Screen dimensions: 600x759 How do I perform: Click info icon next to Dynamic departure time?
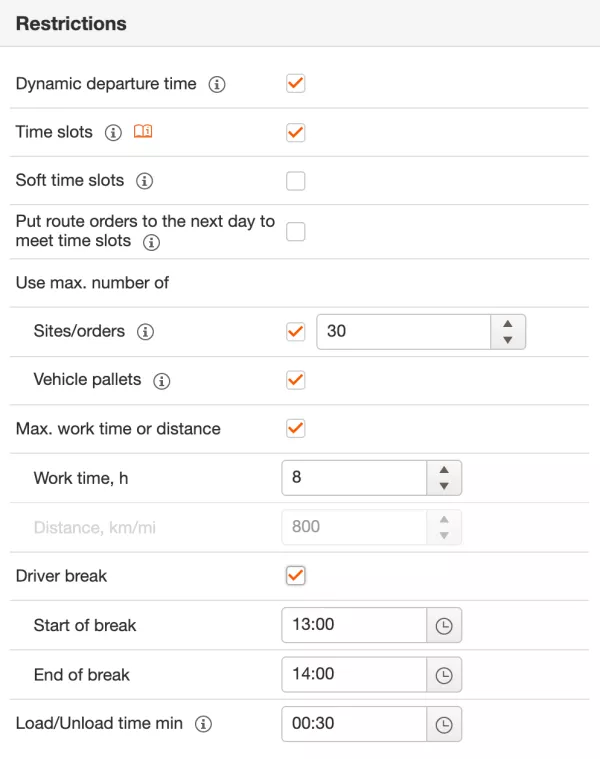[x=217, y=85]
